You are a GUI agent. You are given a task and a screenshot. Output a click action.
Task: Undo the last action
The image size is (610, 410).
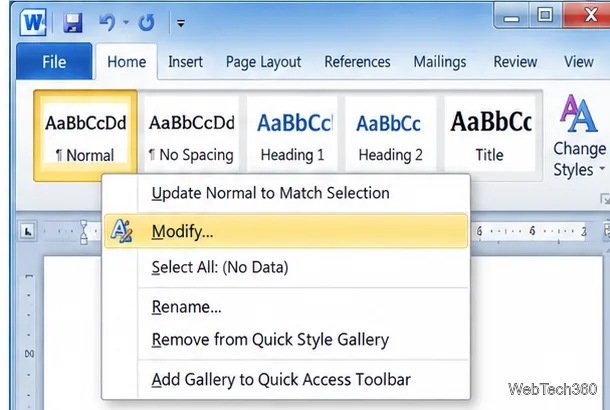click(107, 23)
